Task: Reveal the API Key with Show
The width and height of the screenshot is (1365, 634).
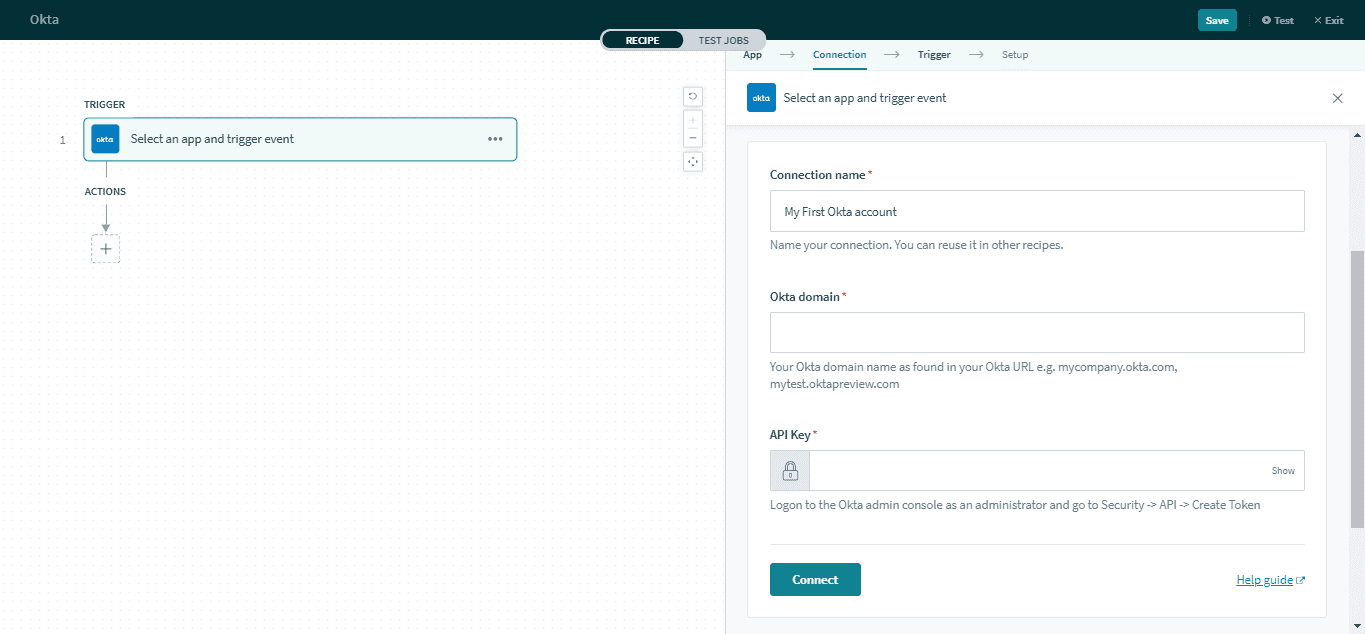Action: tap(1282, 470)
